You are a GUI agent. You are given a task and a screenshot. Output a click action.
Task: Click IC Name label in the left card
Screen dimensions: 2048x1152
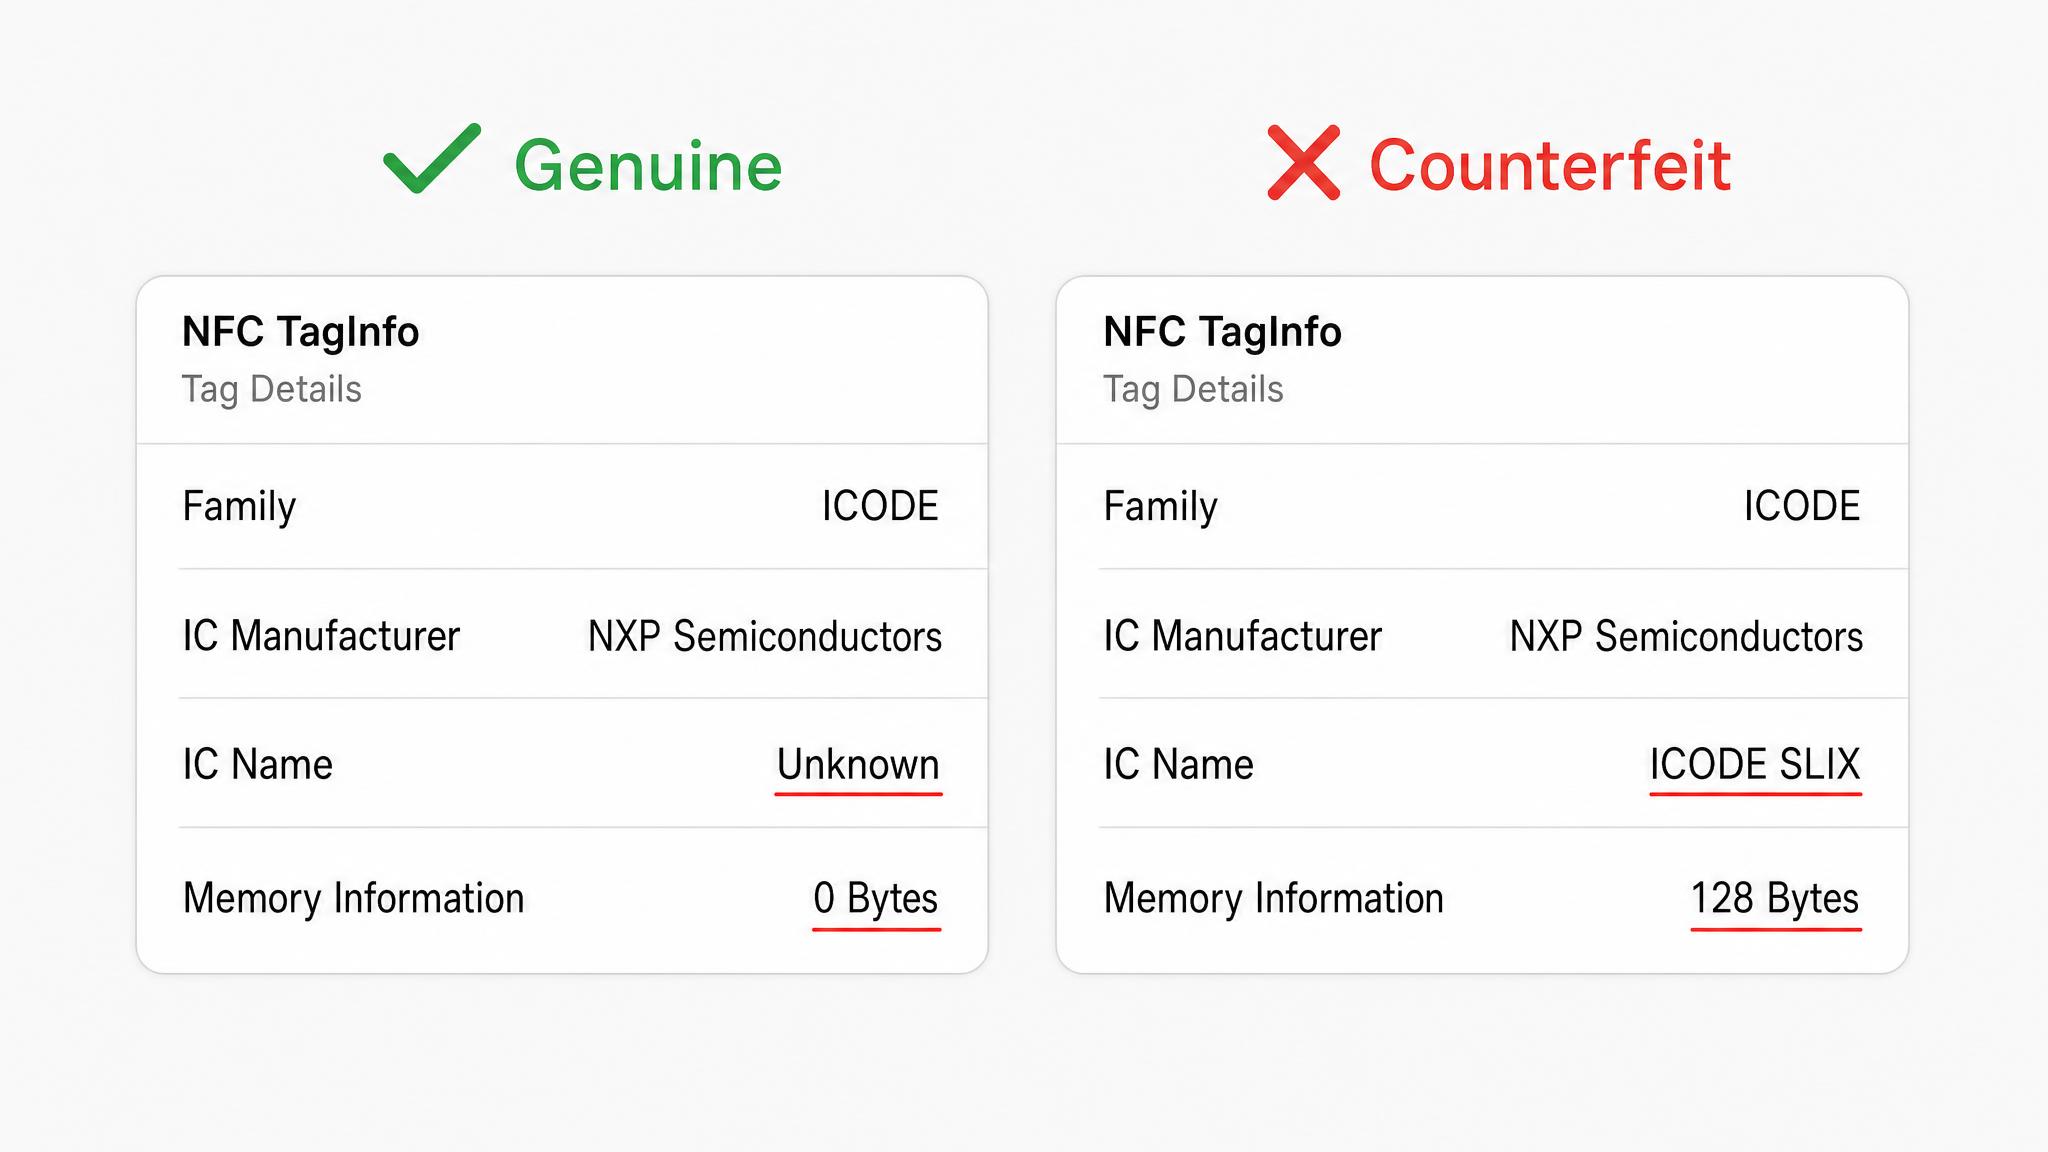[x=257, y=765]
